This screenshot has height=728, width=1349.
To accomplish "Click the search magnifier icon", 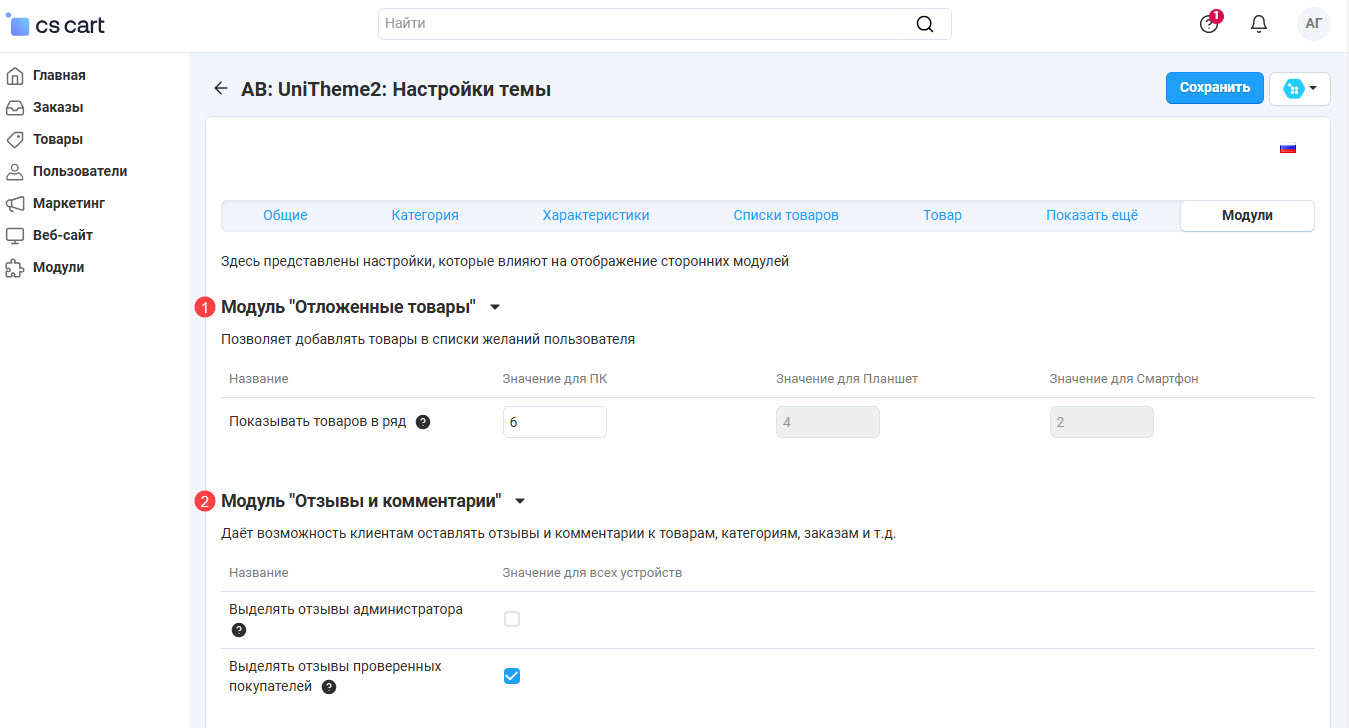I will [x=925, y=24].
